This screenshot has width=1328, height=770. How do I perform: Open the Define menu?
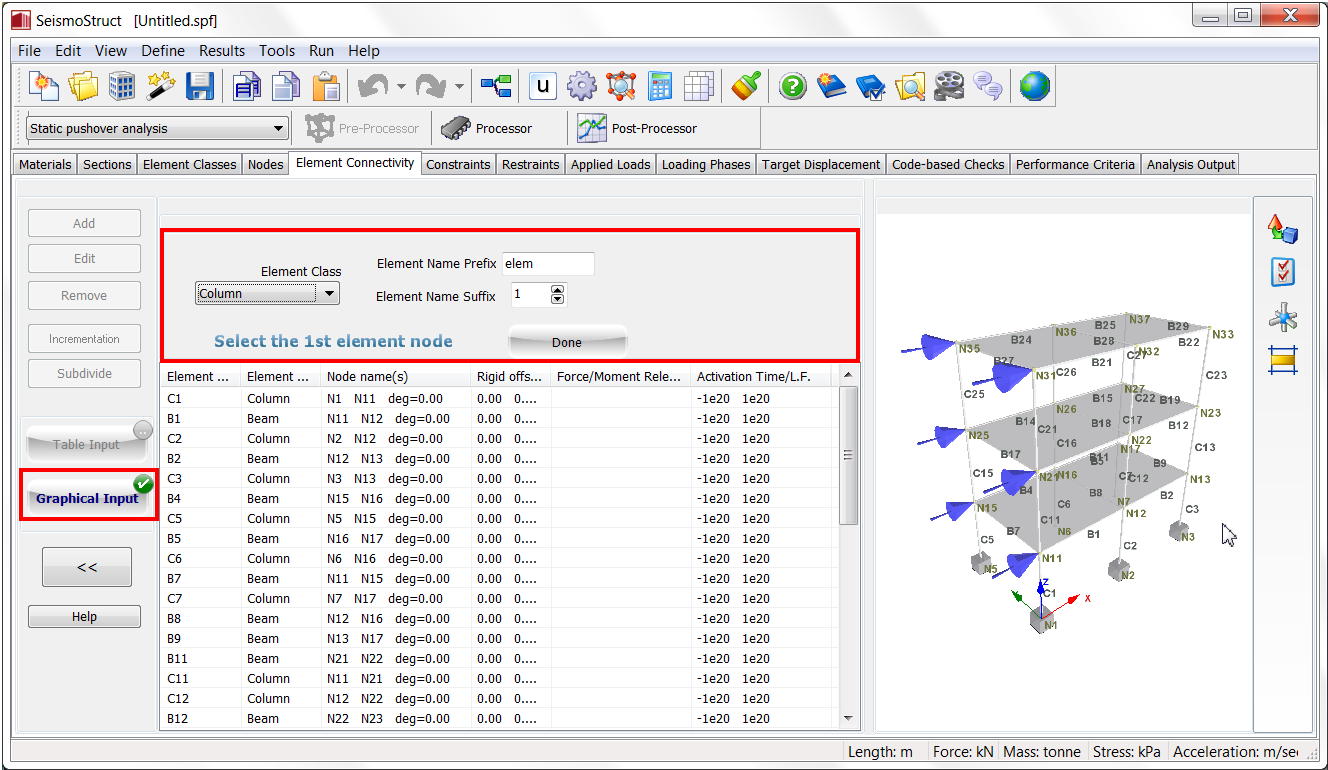coord(162,51)
